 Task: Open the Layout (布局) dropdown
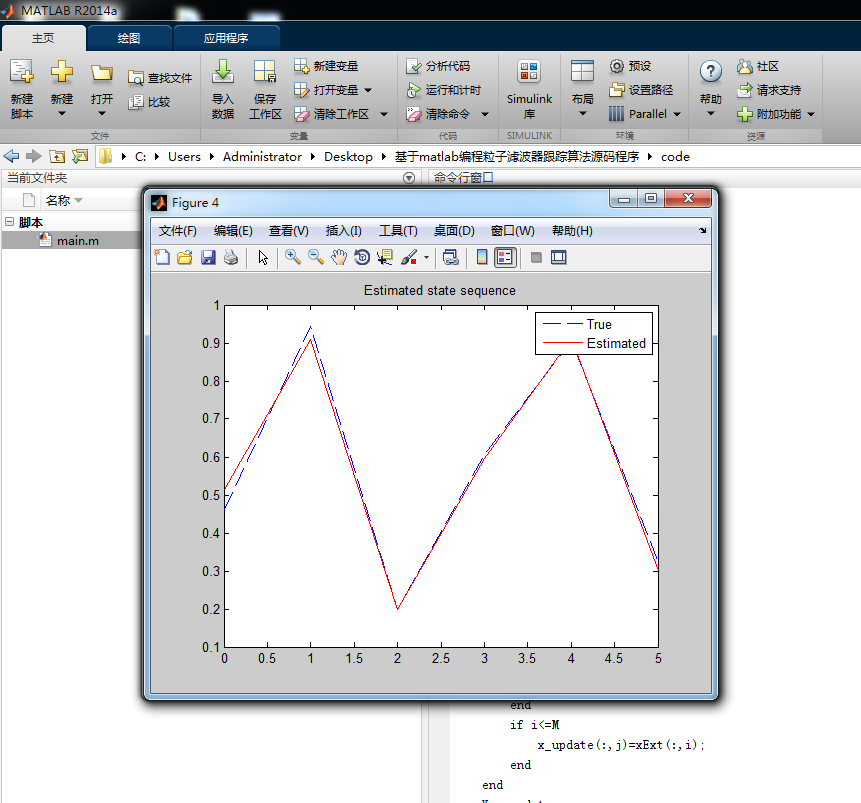click(x=583, y=90)
